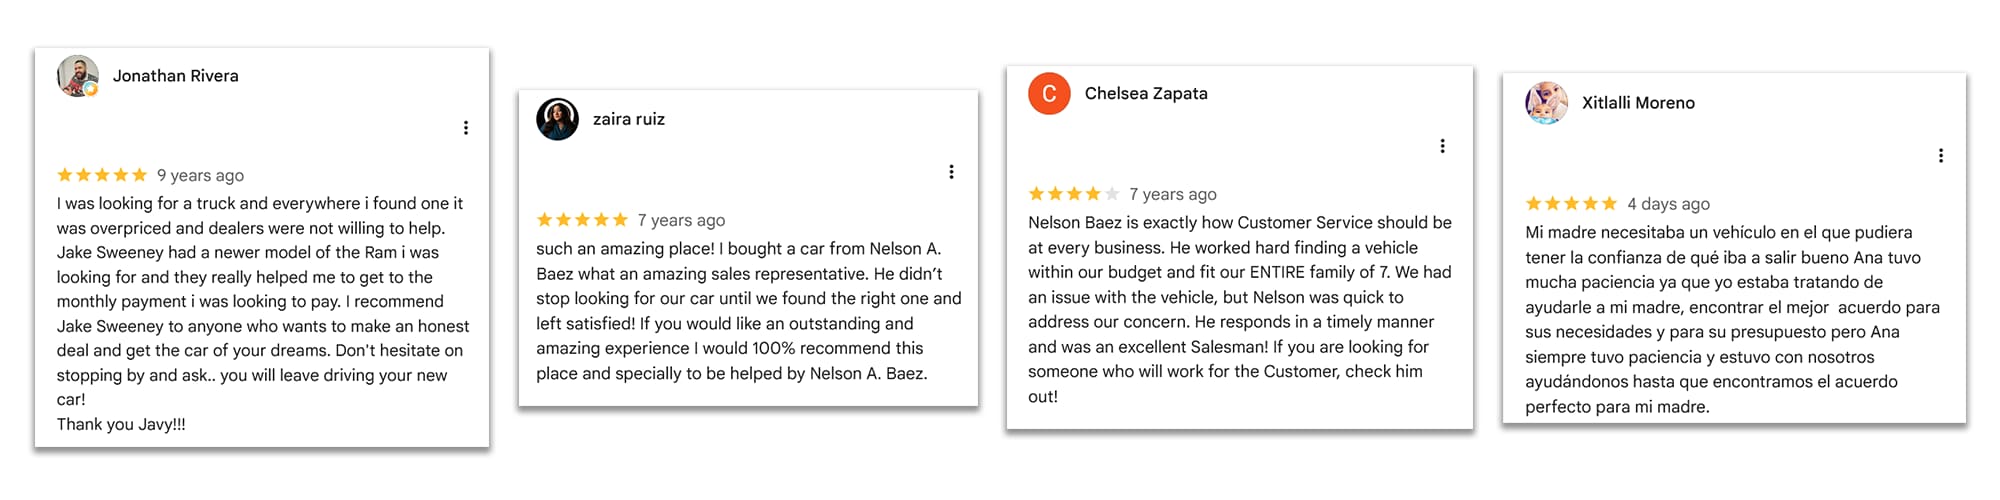
Task: Click the '9 years ago' timestamp
Action: click(x=200, y=175)
